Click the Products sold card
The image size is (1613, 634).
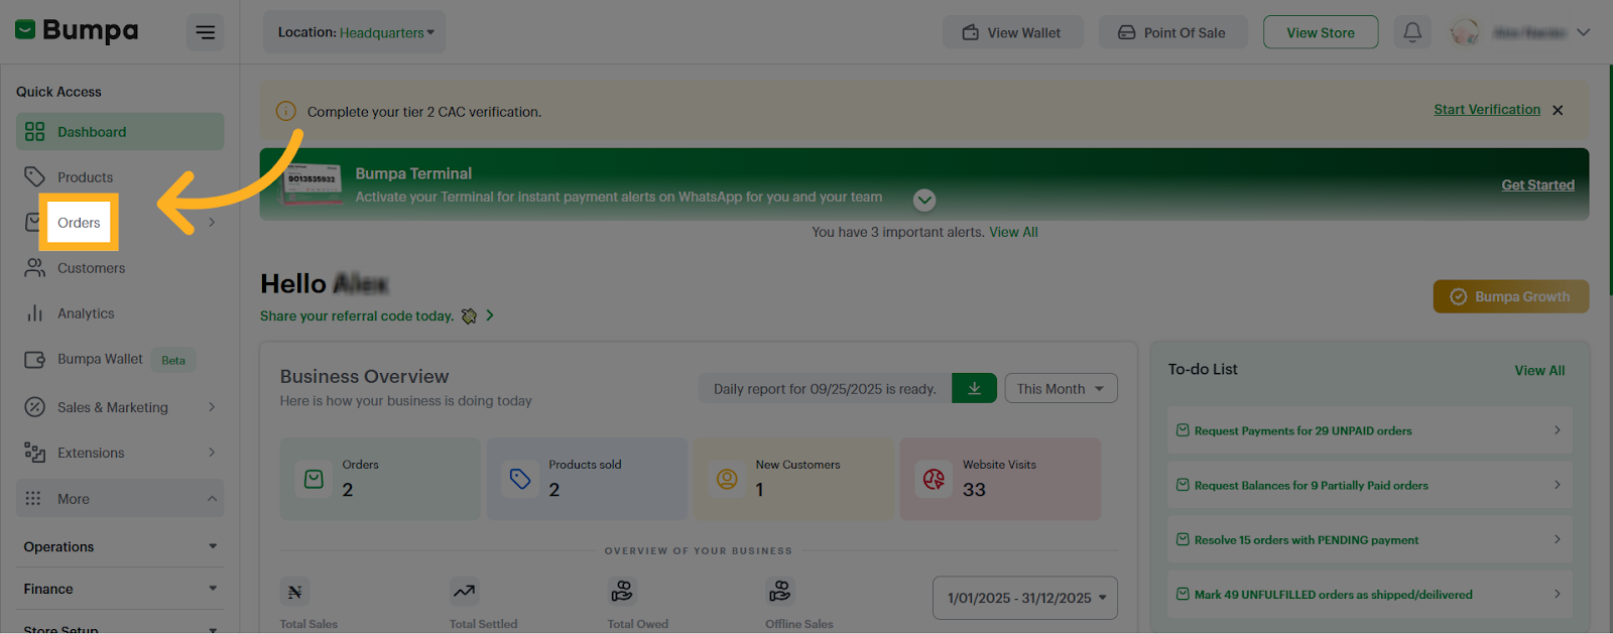tap(587, 478)
